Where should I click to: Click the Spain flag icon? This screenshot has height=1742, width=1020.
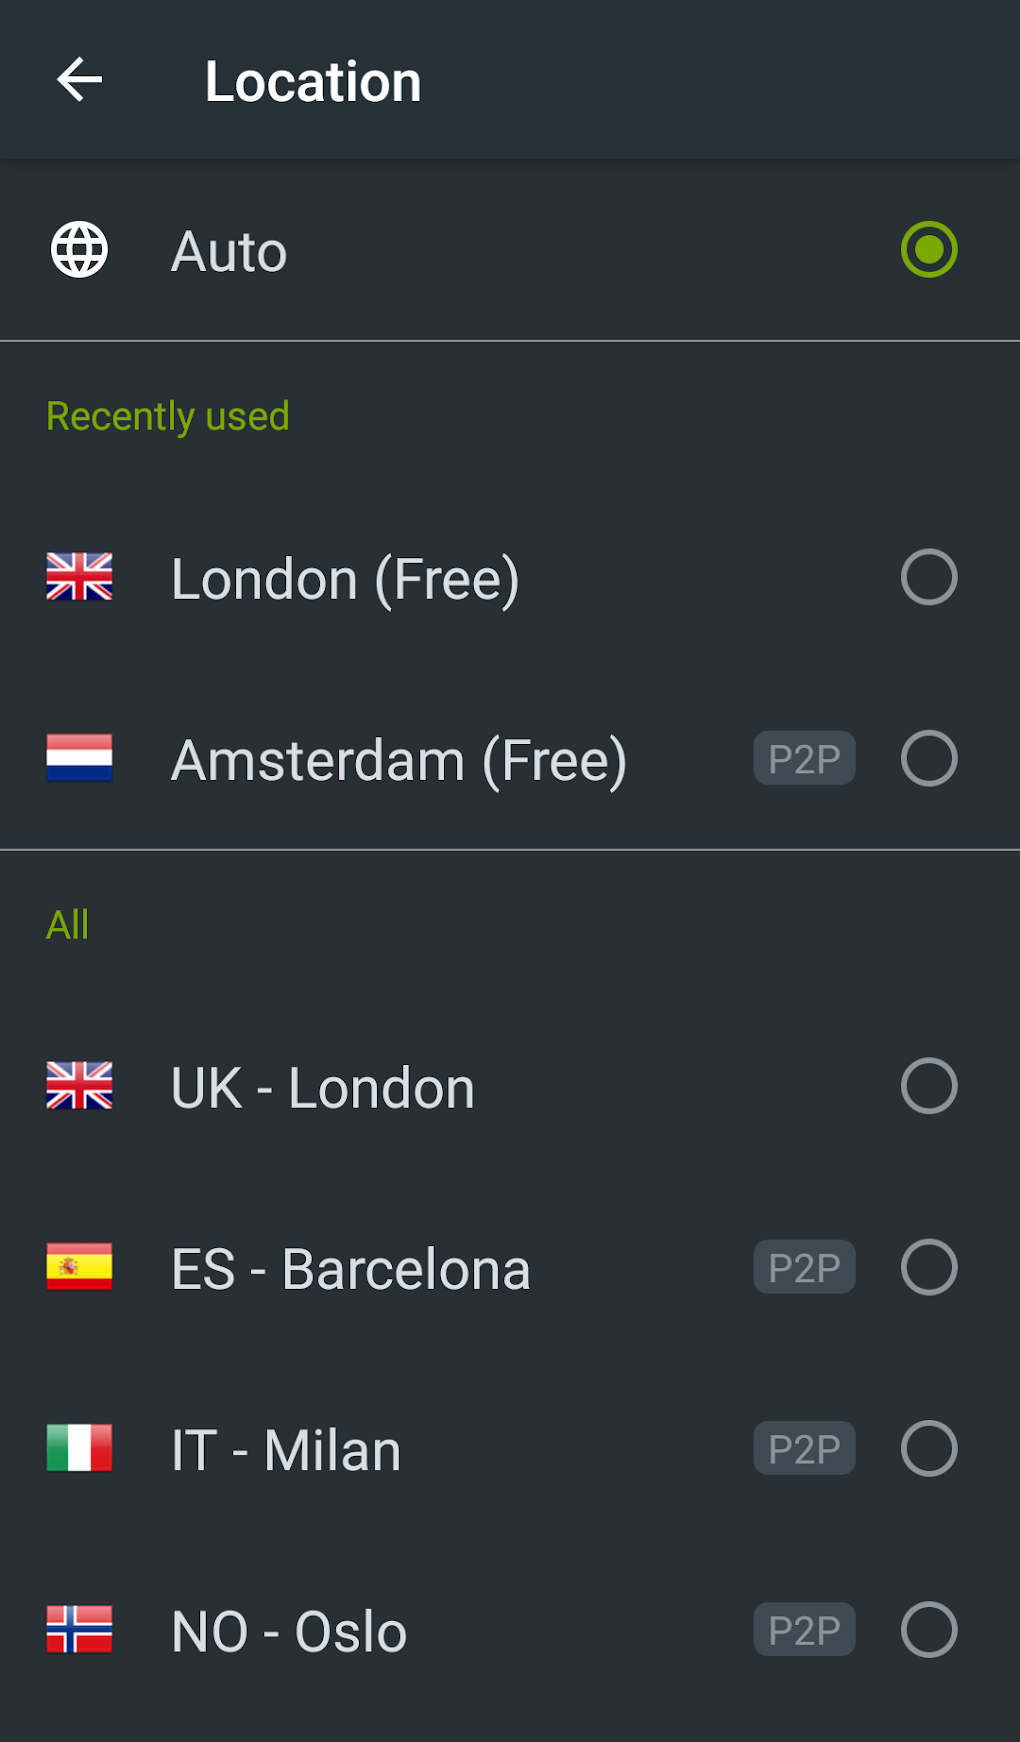coord(79,1267)
